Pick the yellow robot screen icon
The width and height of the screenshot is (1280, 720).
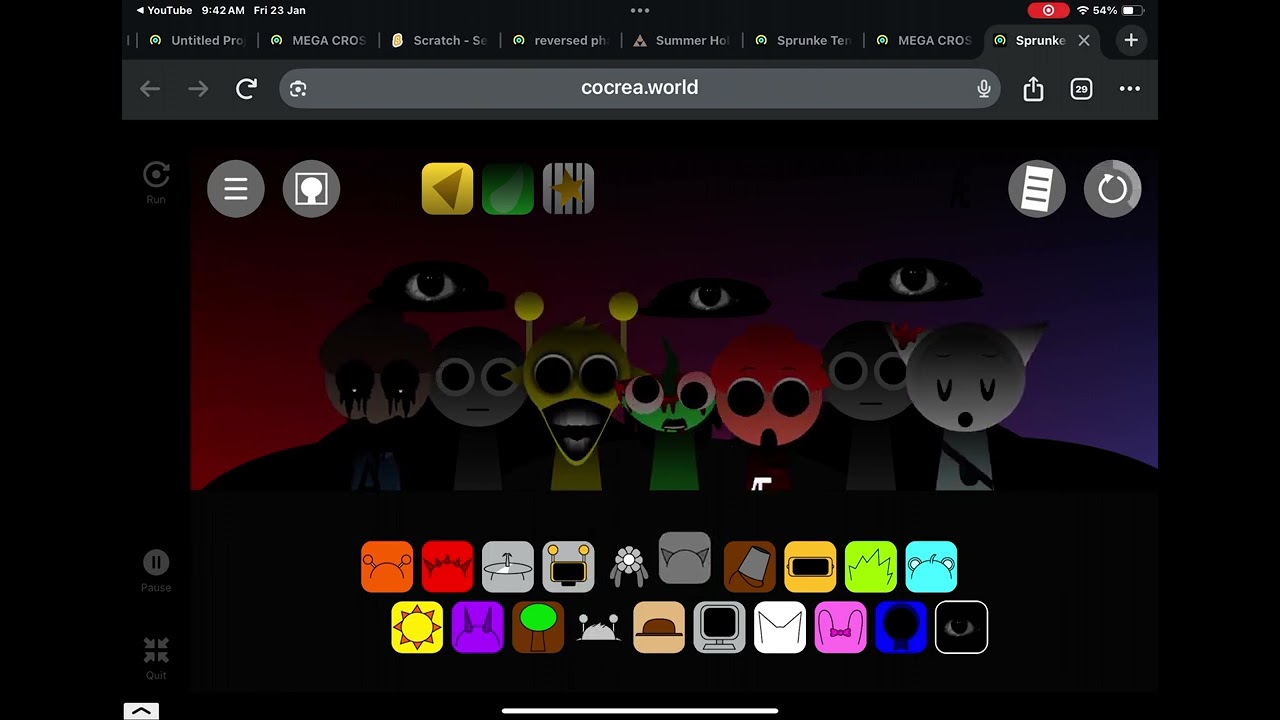[568, 567]
